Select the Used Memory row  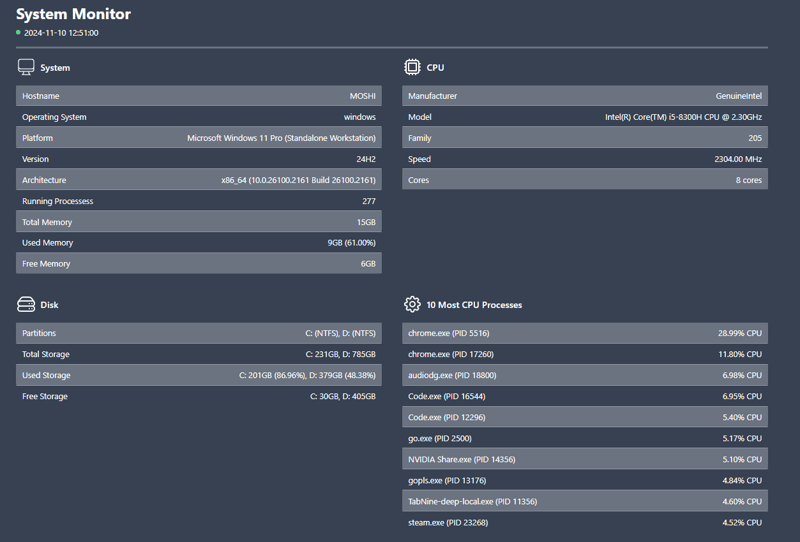pos(198,243)
